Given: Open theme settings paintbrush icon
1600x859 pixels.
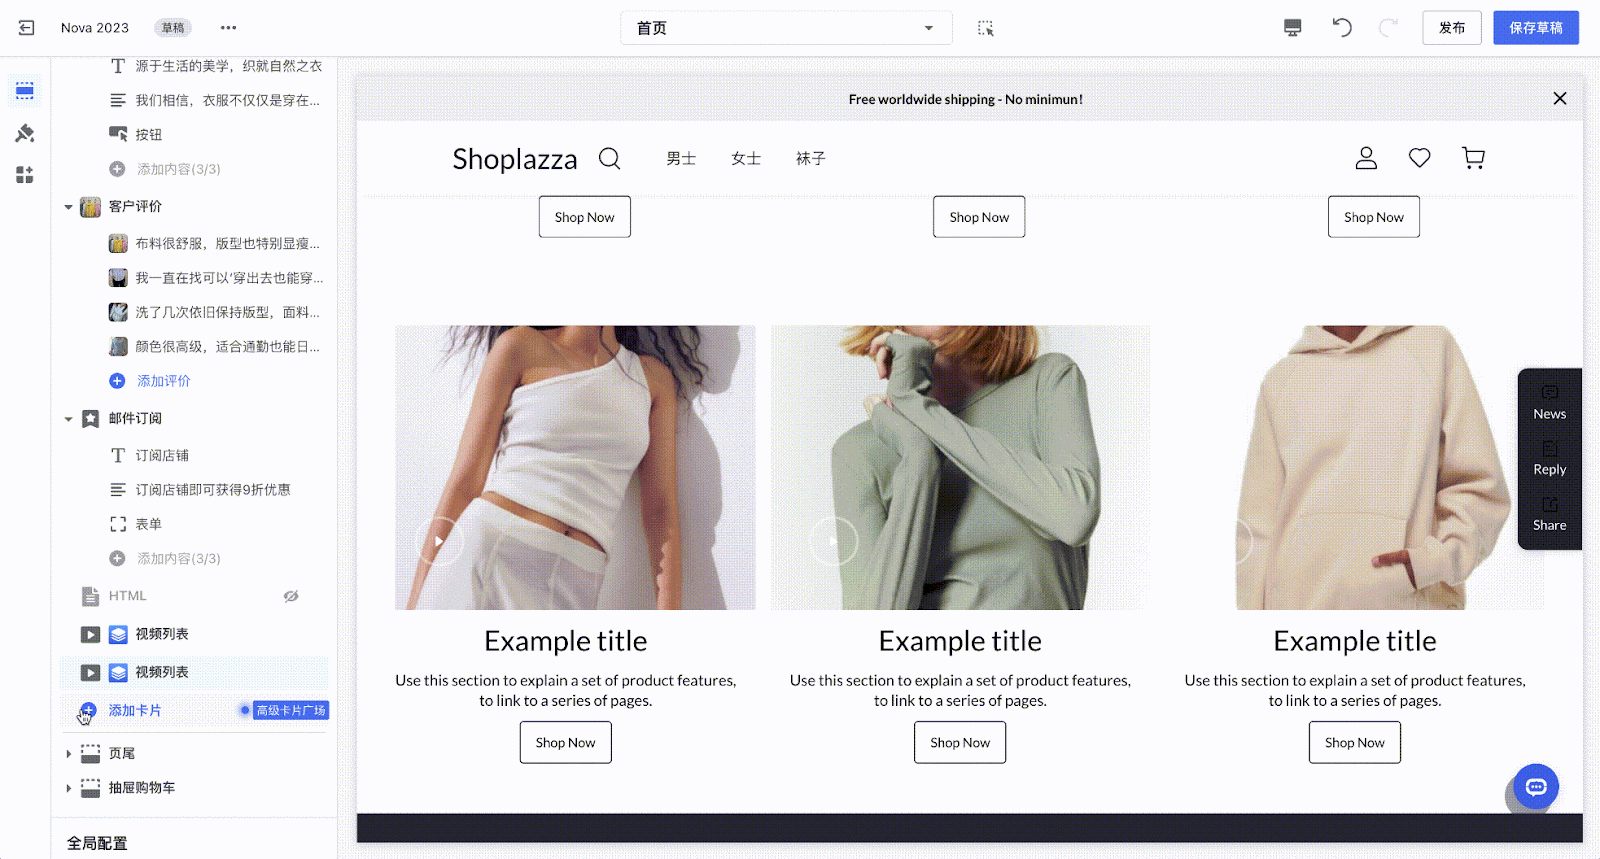Looking at the screenshot, I should click(25, 133).
